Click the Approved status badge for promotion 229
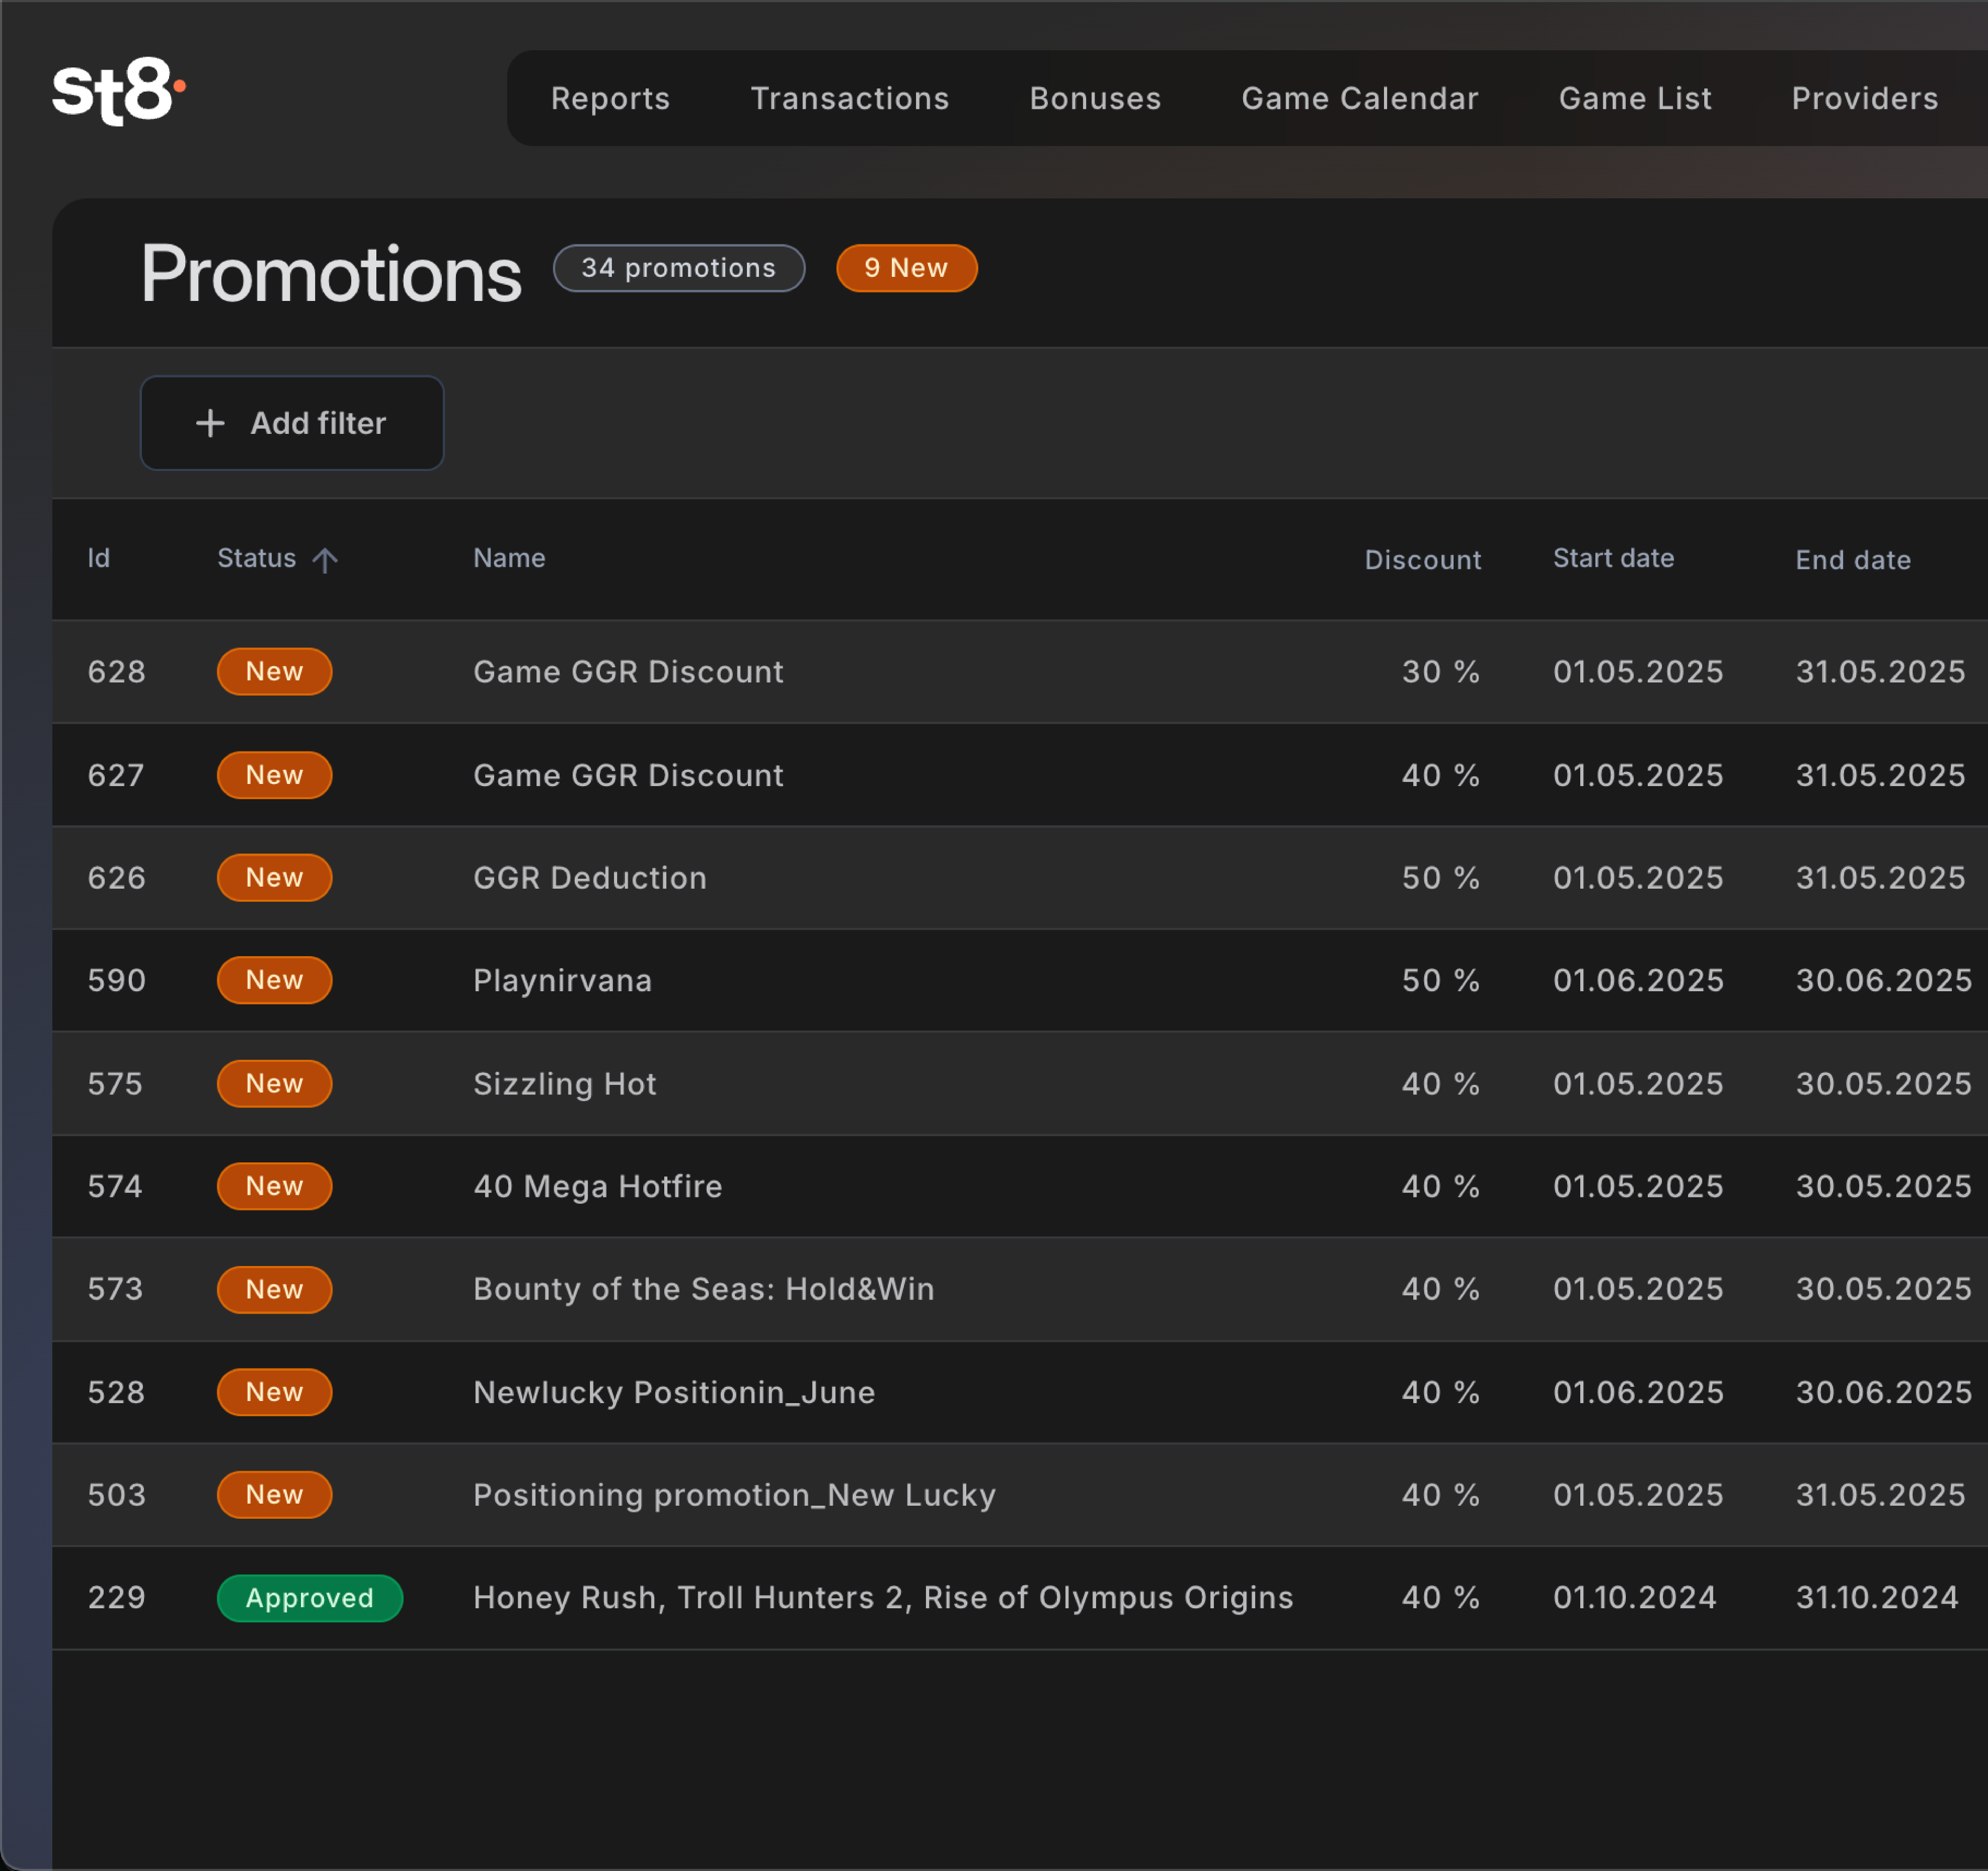The height and width of the screenshot is (1871, 1988). pos(309,1597)
